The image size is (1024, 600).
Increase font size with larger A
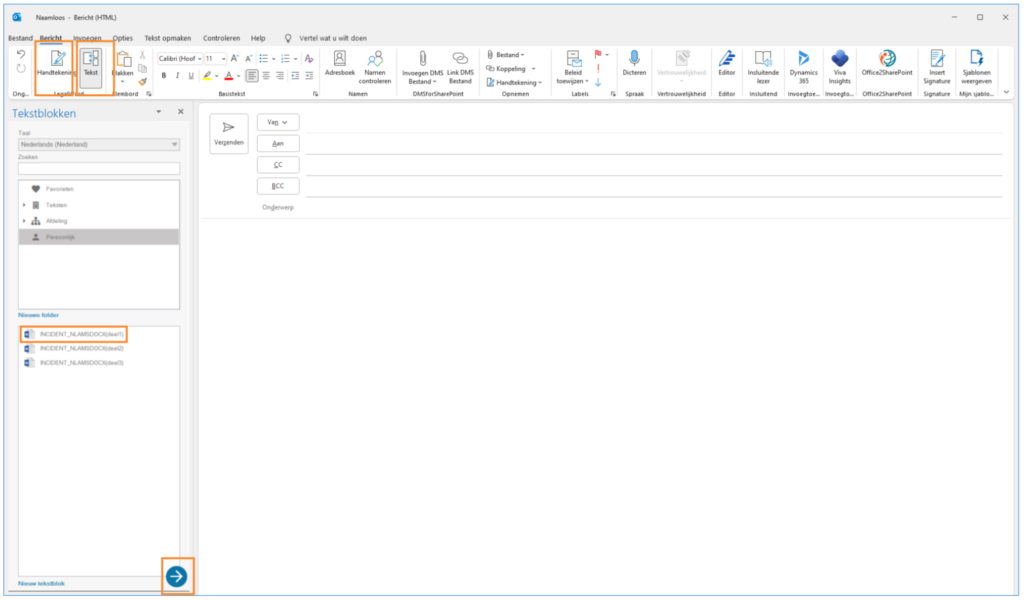[x=234, y=59]
